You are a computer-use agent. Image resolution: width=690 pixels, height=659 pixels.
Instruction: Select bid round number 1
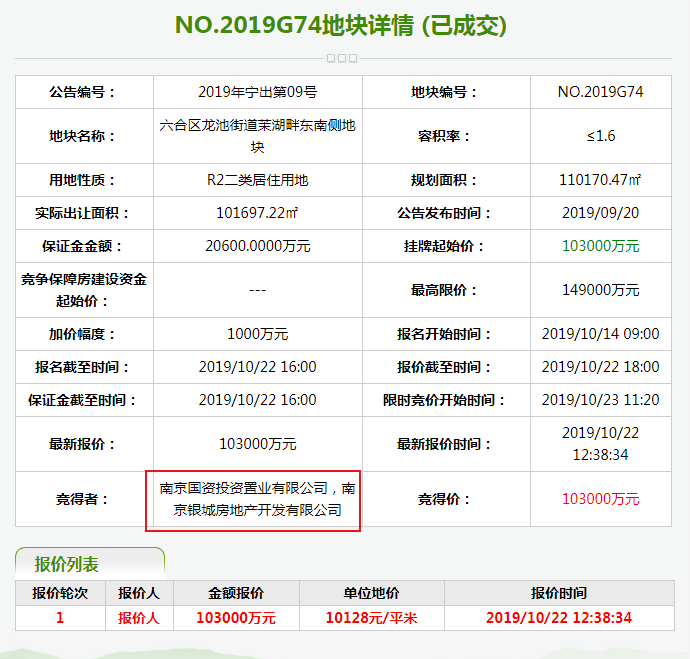(60, 618)
